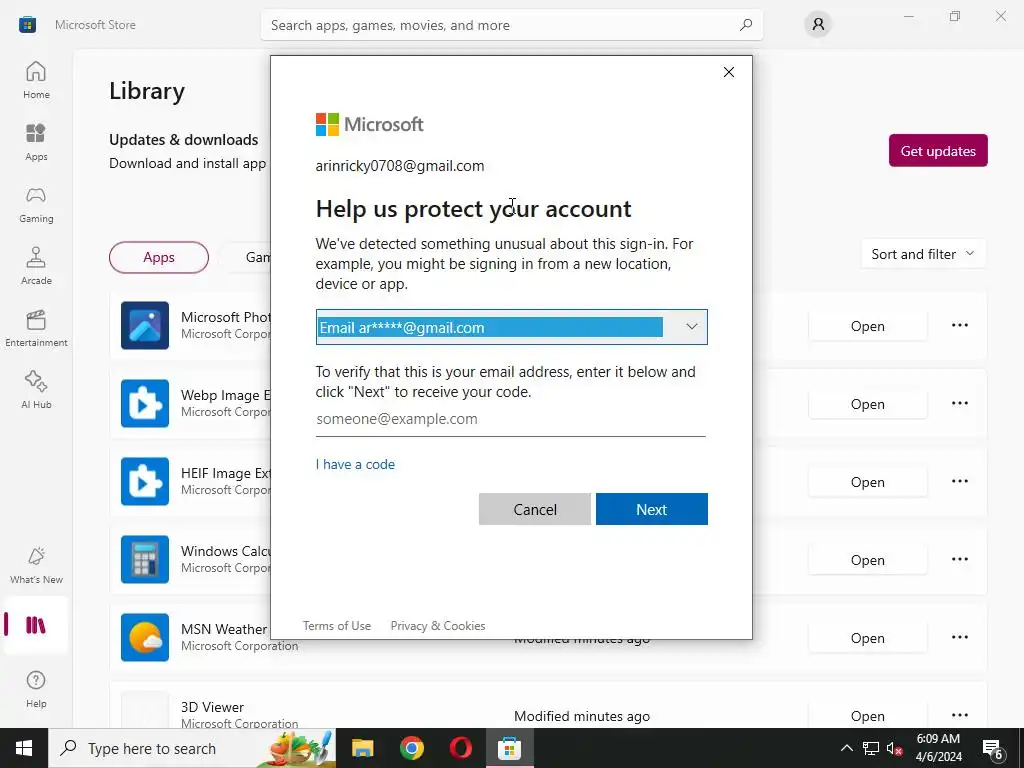This screenshot has width=1024, height=768.
Task: Open the Arcade section in sidebar
Action: [x=36, y=266]
